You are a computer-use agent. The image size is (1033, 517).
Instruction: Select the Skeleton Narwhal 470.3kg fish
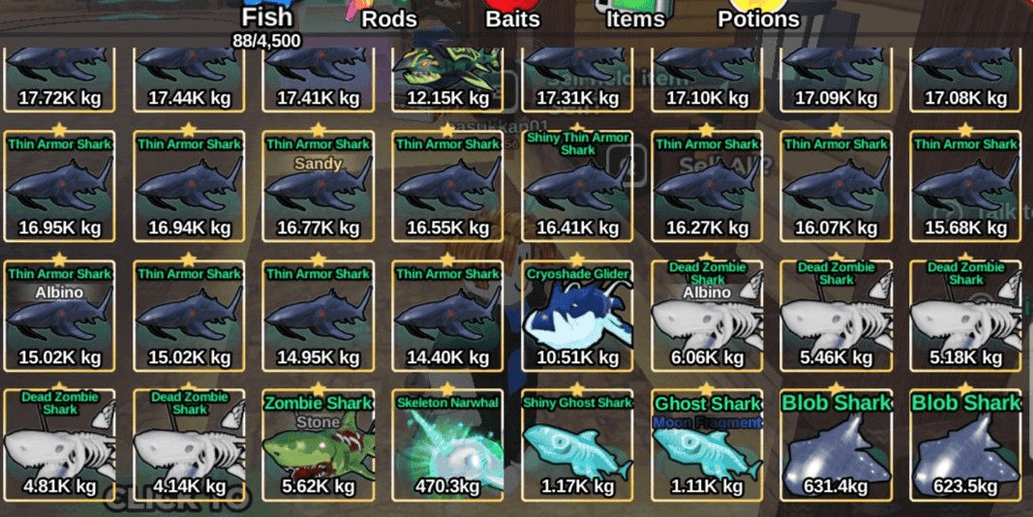[x=448, y=446]
